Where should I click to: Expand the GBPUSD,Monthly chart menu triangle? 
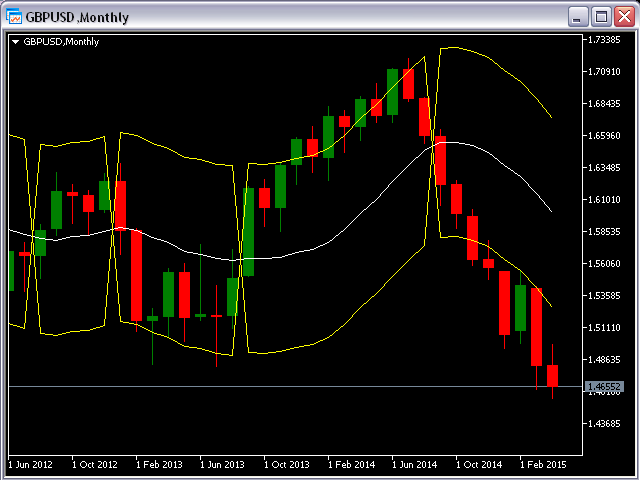pyautogui.click(x=16, y=42)
